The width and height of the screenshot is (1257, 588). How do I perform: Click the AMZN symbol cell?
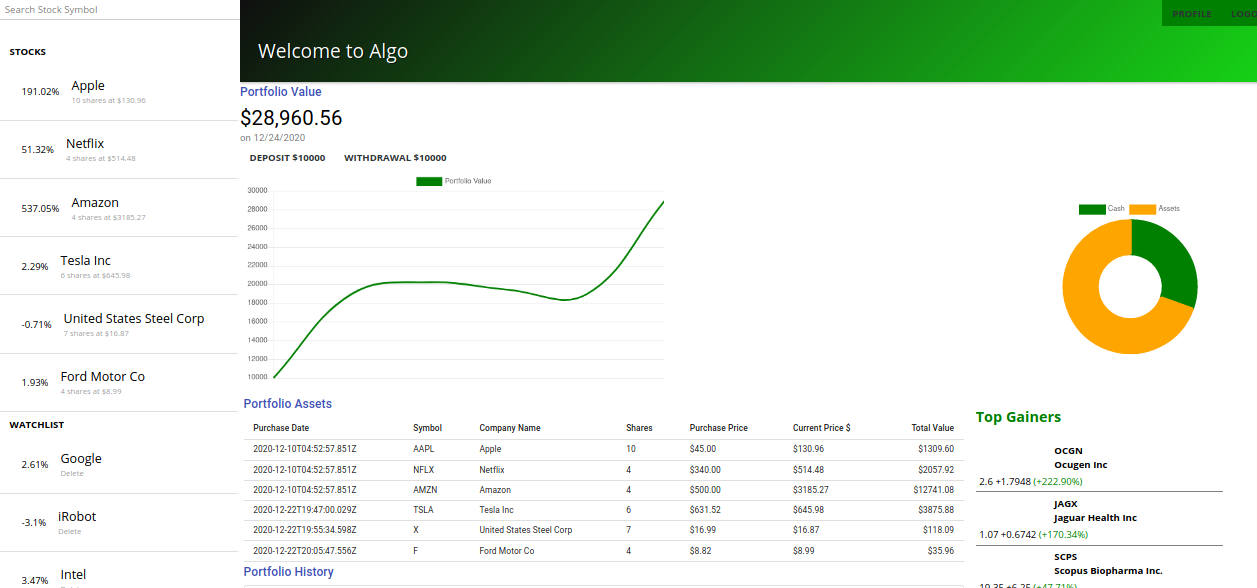point(425,490)
